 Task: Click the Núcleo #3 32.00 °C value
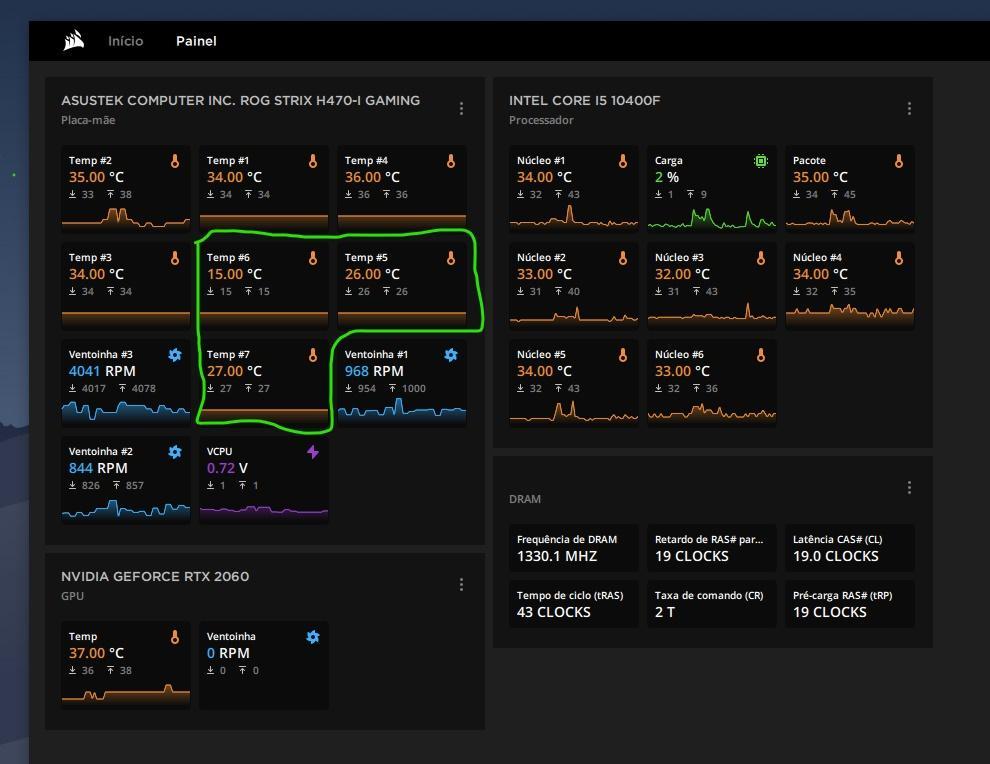pos(682,275)
